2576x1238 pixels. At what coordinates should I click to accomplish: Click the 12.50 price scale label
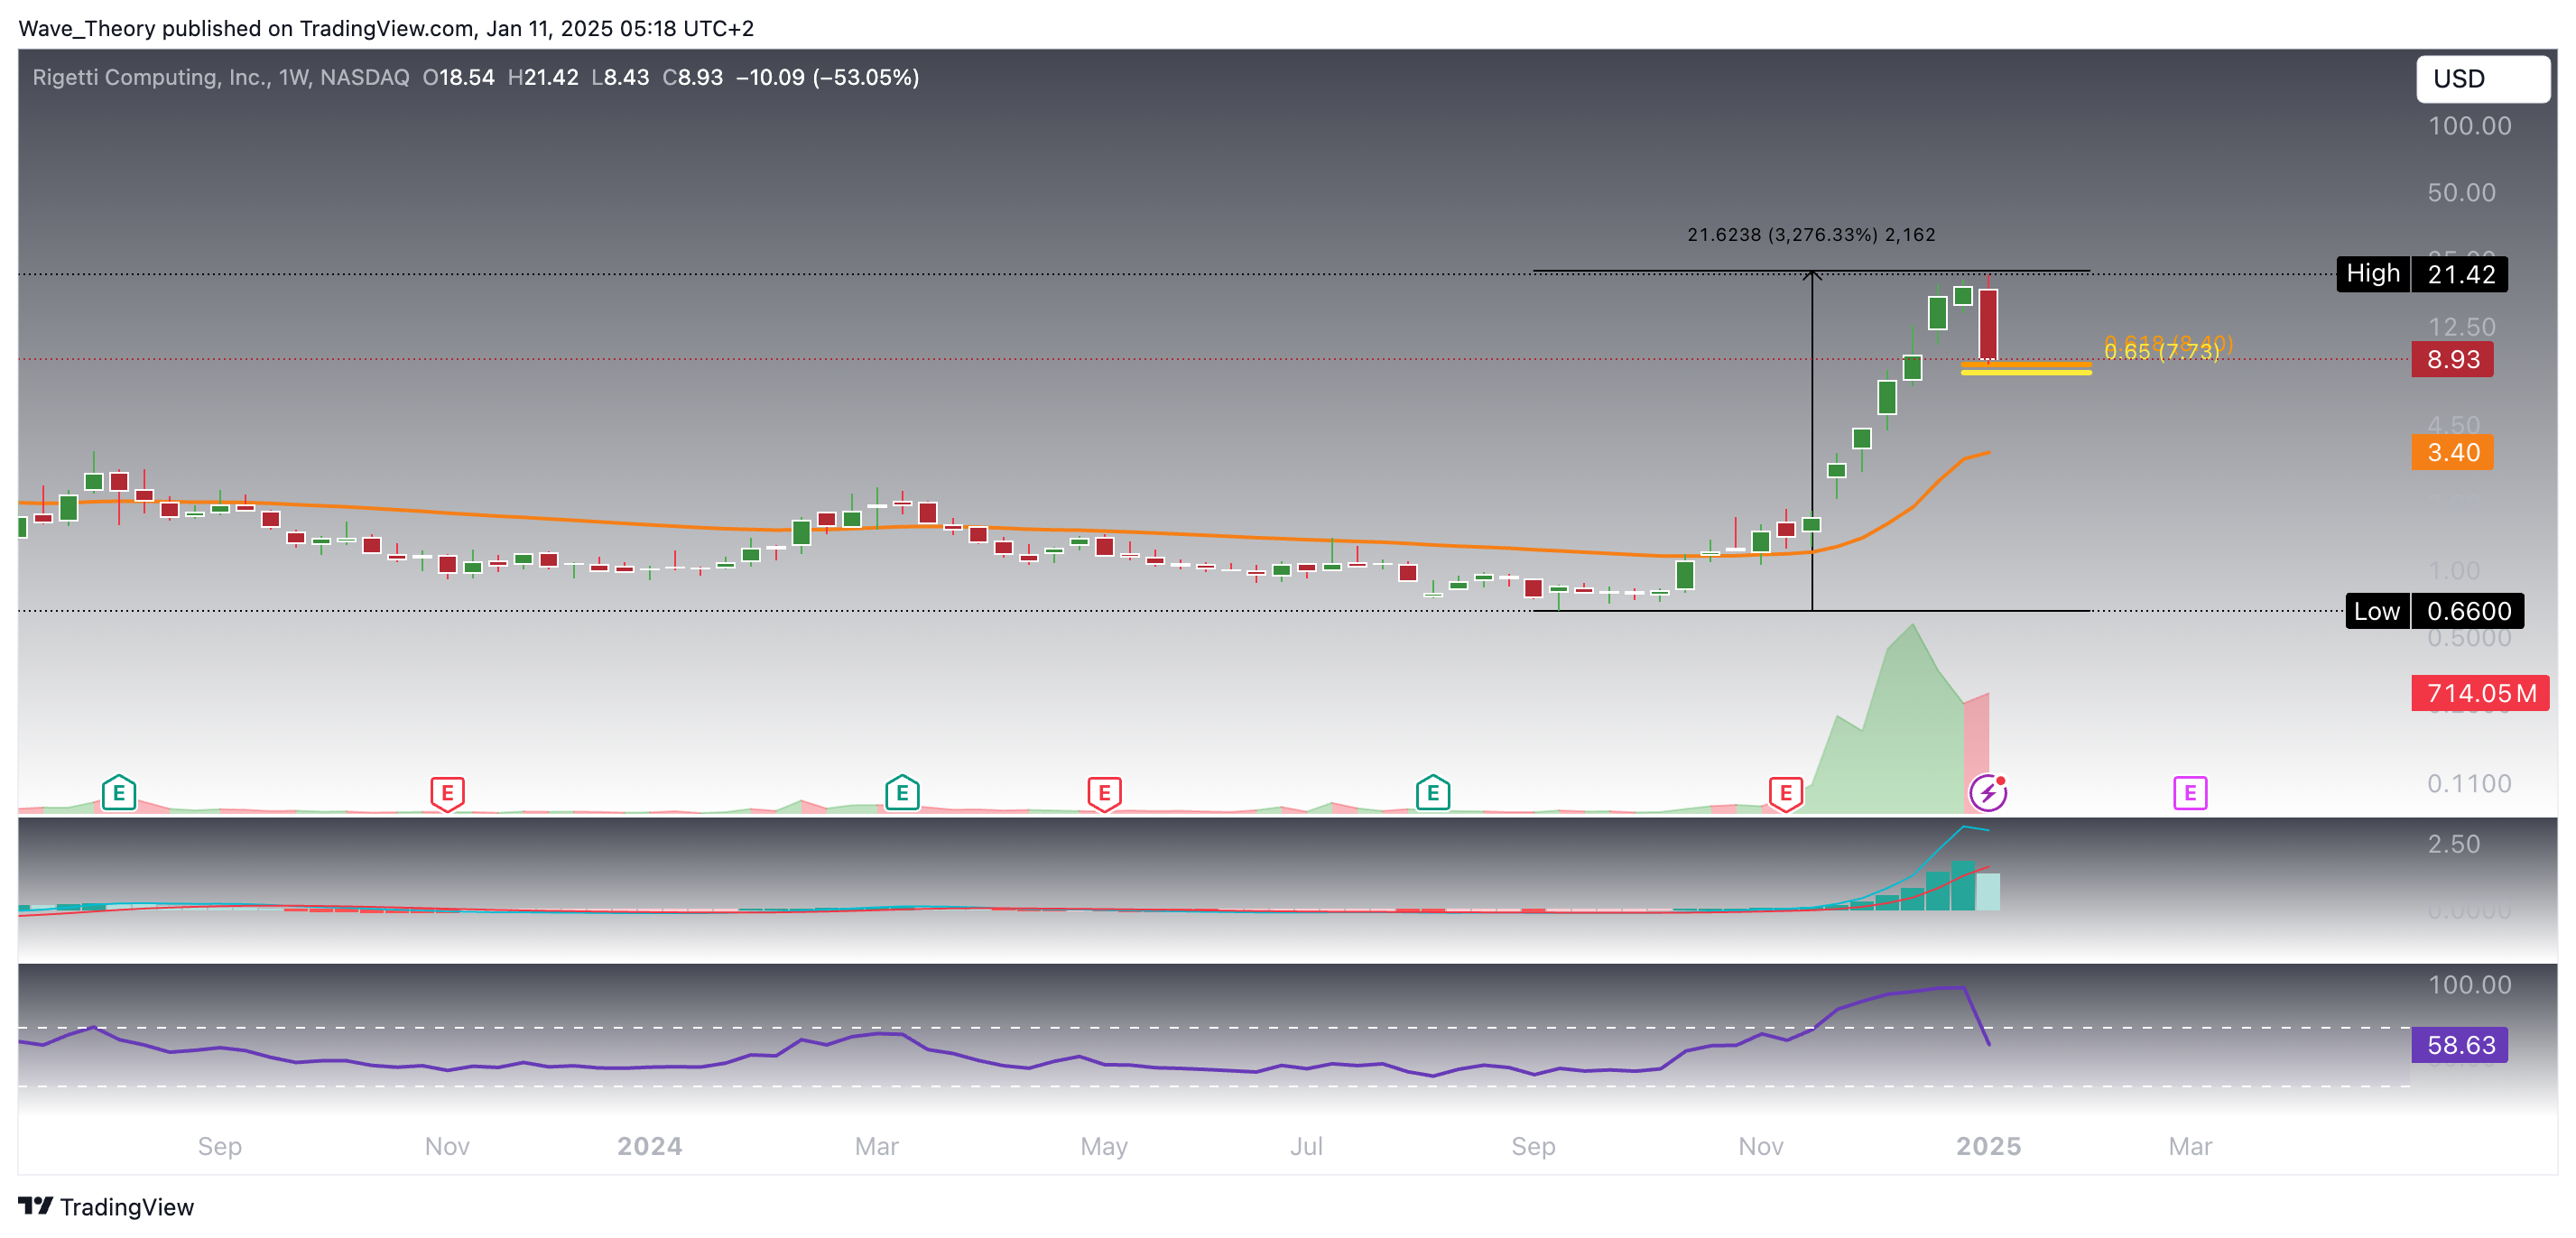pyautogui.click(x=2462, y=327)
